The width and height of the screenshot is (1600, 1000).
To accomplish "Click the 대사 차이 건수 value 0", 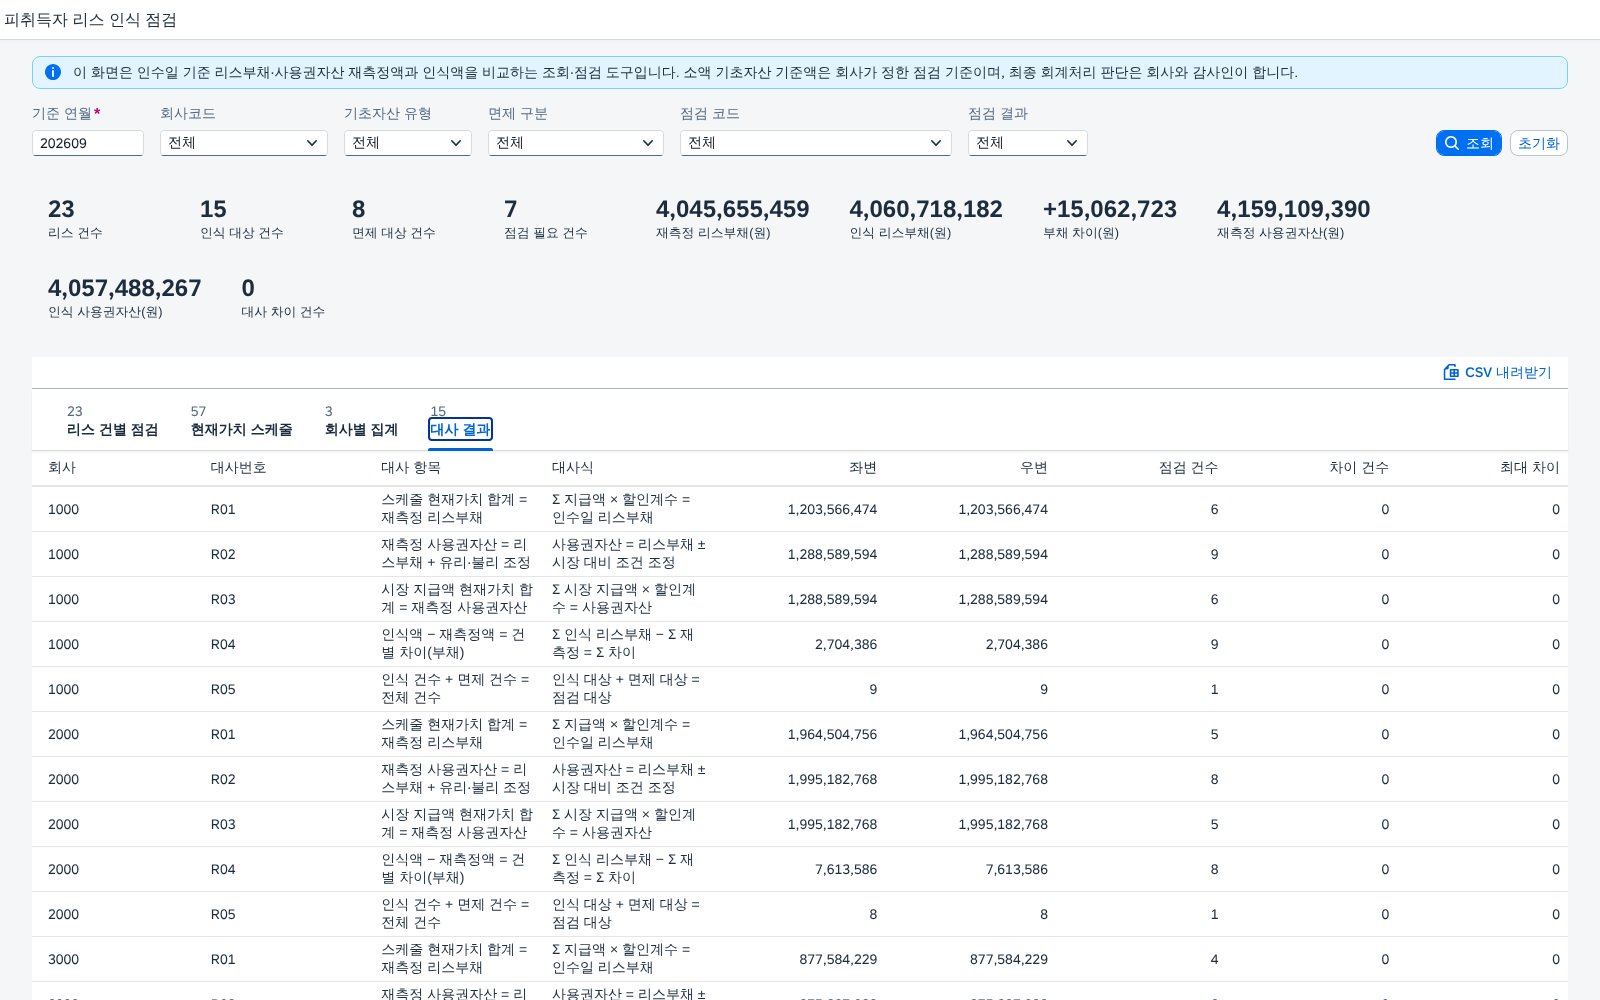I will tap(248, 288).
